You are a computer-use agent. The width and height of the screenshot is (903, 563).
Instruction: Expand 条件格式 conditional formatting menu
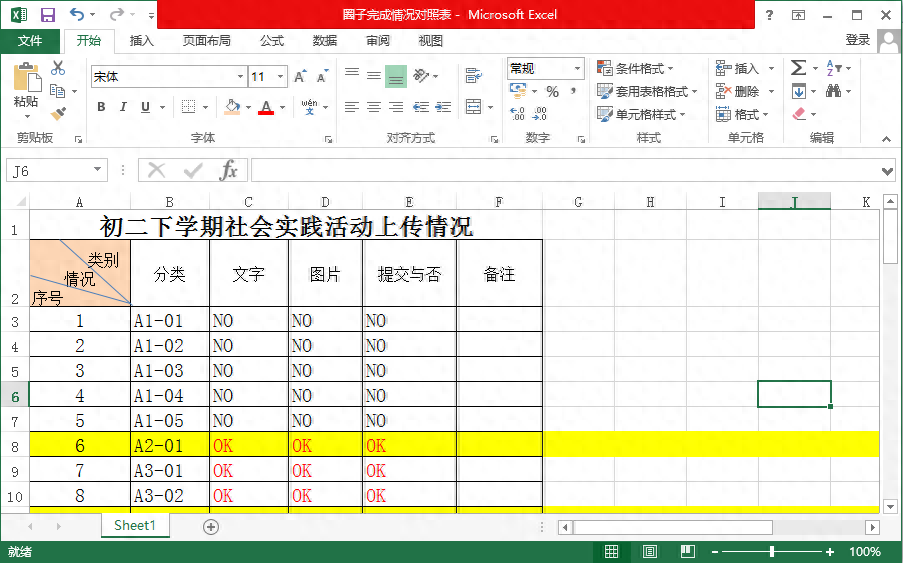(635, 69)
